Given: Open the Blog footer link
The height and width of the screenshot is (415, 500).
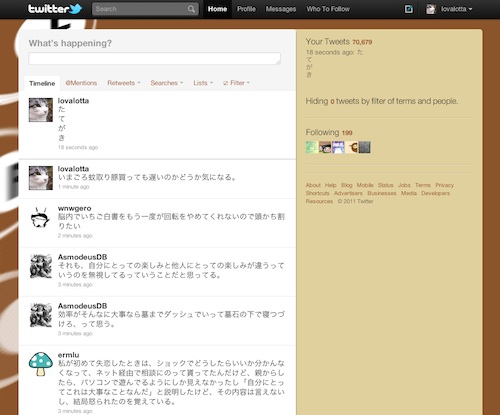Looking at the screenshot, I should (x=346, y=185).
